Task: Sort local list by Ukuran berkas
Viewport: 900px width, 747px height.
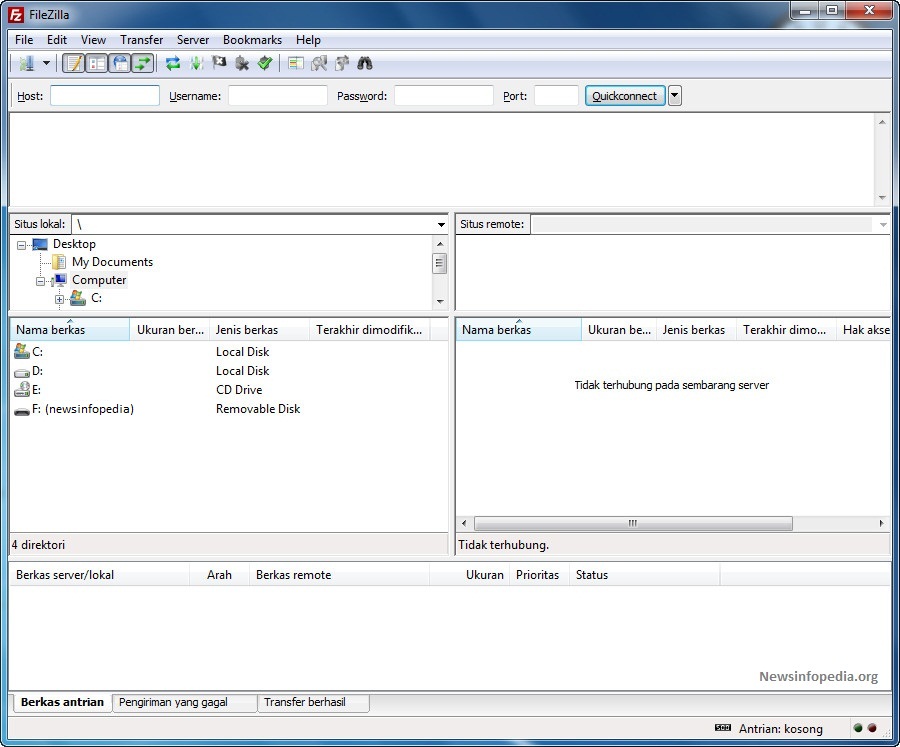Action: coord(169,330)
